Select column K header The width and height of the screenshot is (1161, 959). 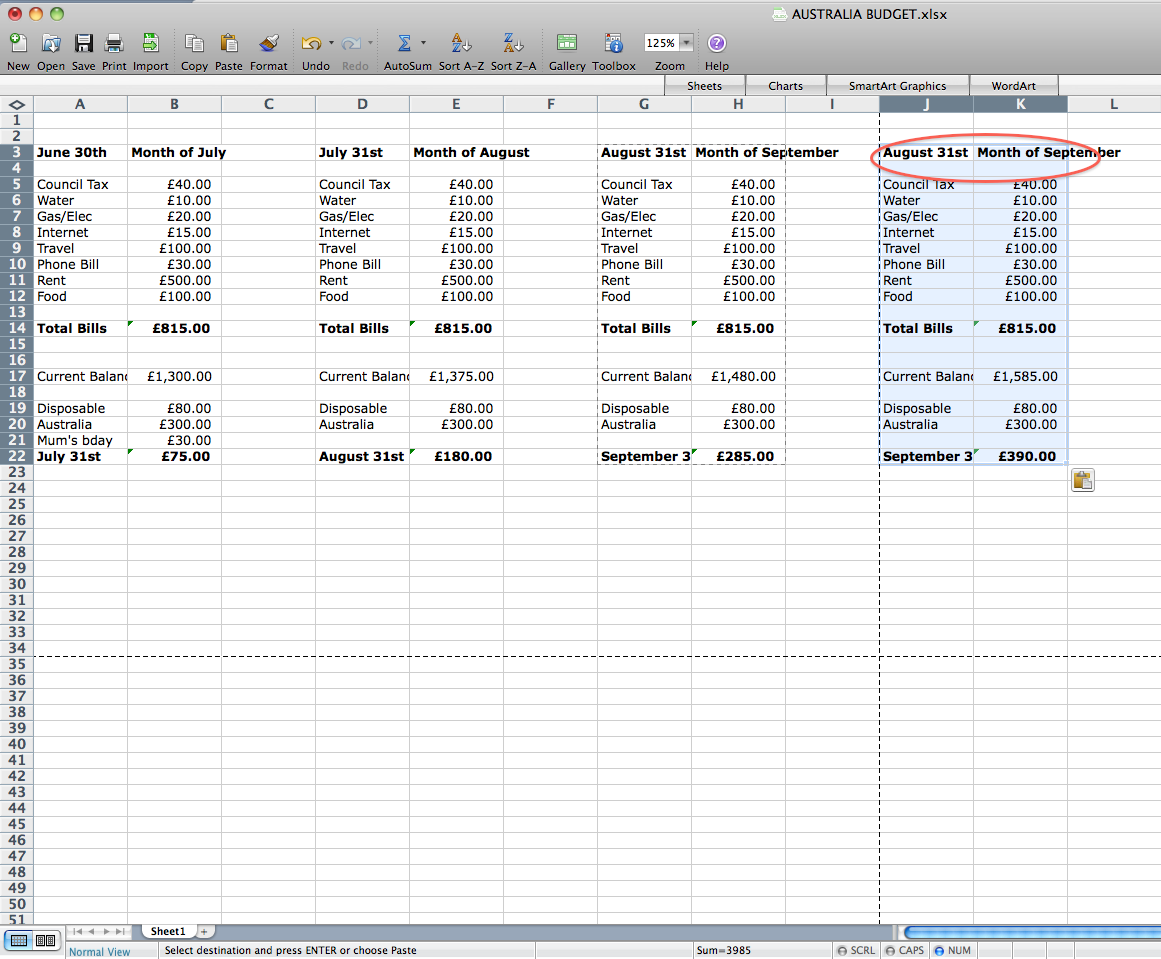[x=1020, y=104]
